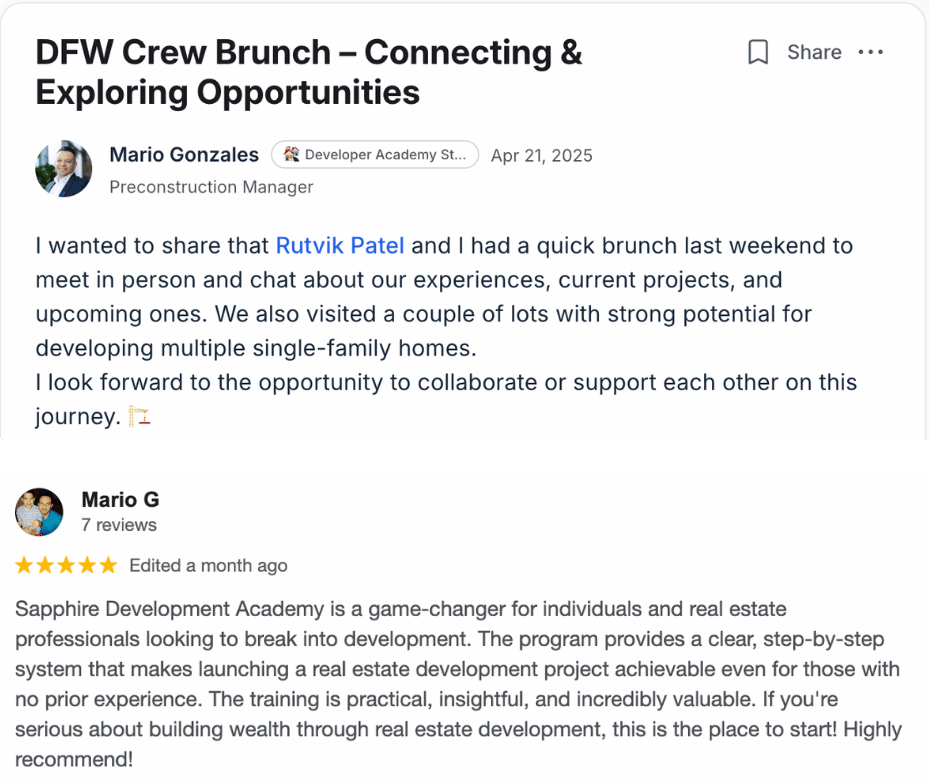Open the Rutvik Patel profile link
930x782 pixels.
[340, 245]
